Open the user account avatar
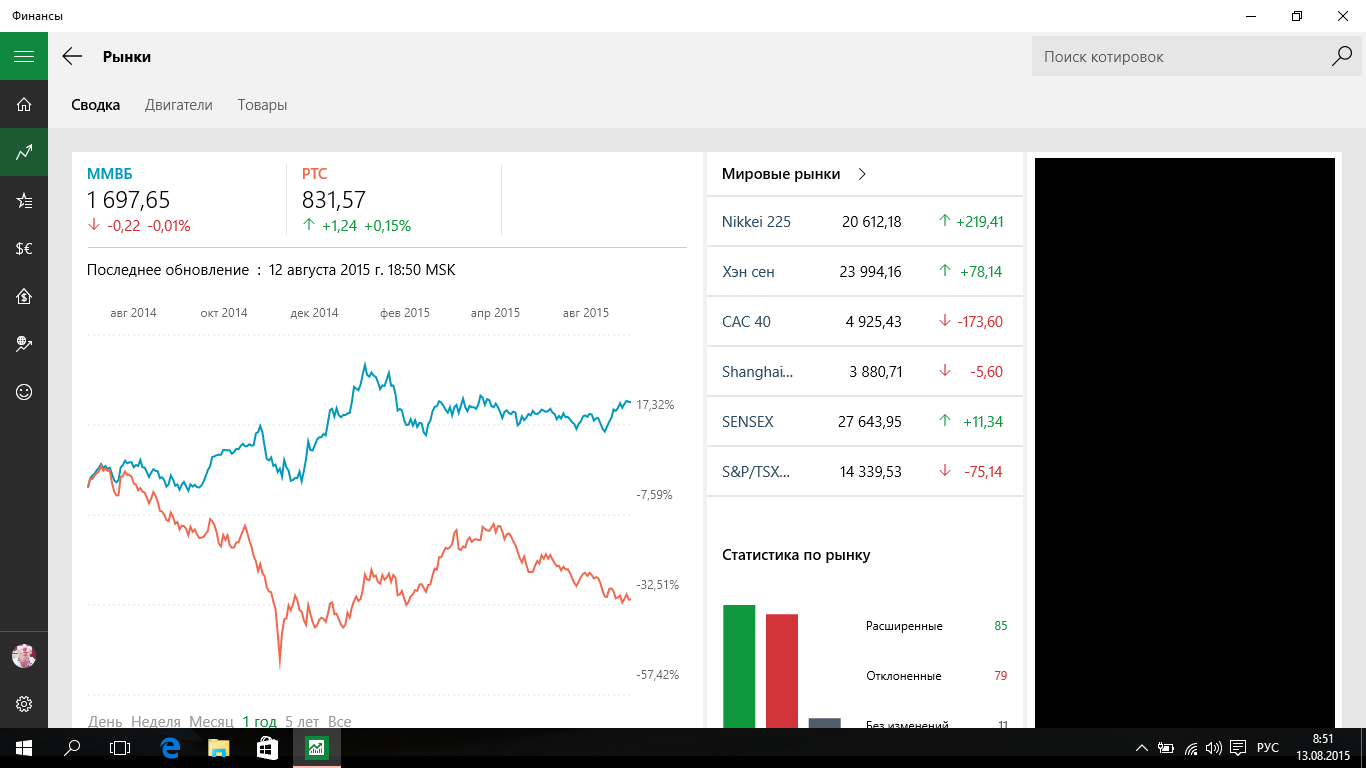The width and height of the screenshot is (1366, 768). pyautogui.click(x=24, y=656)
